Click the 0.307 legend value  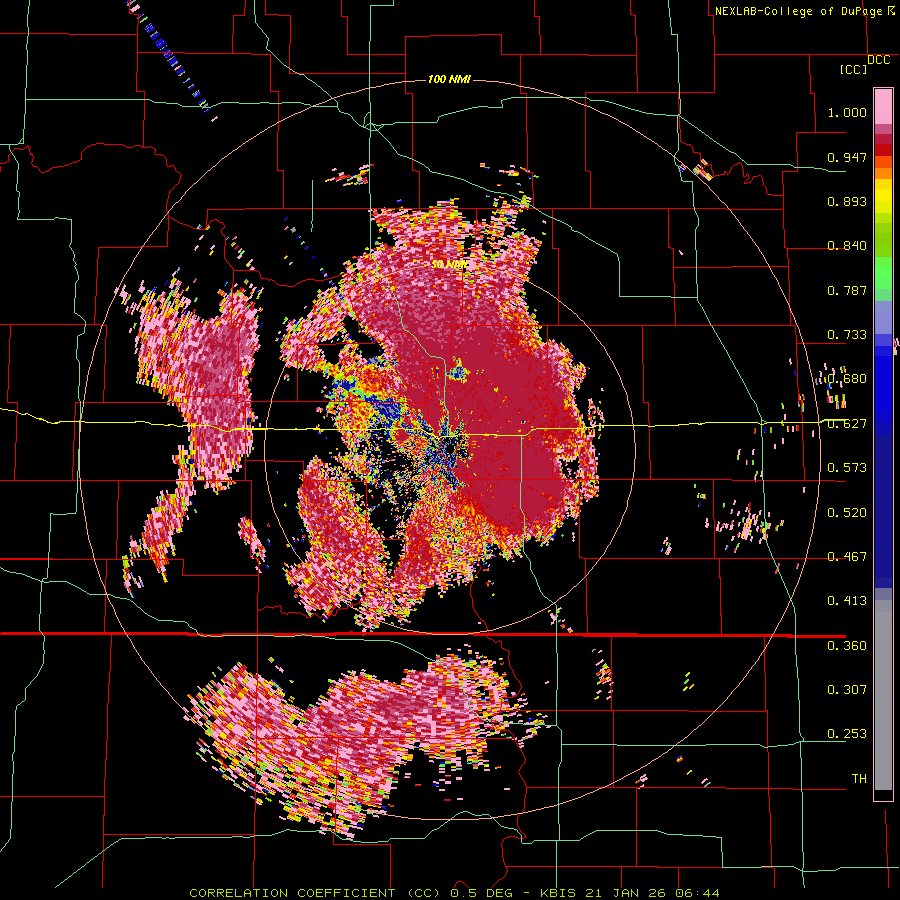(847, 690)
